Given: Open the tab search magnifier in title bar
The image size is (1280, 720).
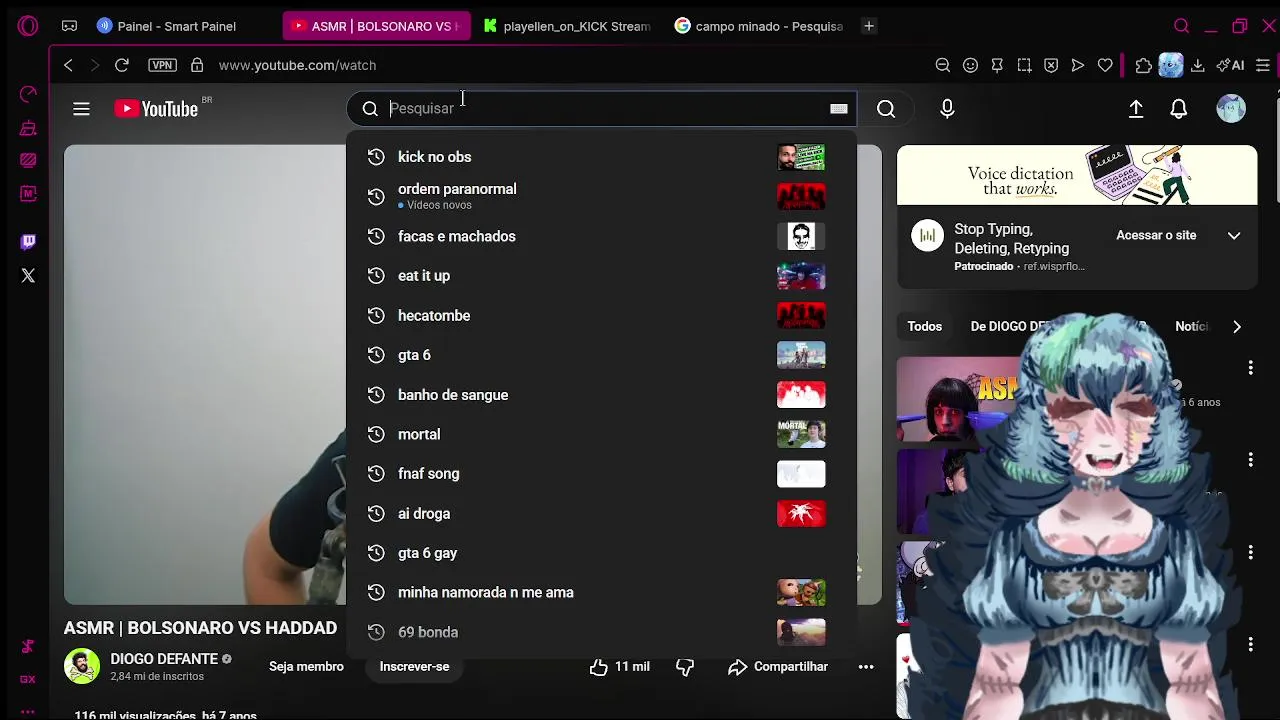Looking at the screenshot, I should click(1181, 26).
